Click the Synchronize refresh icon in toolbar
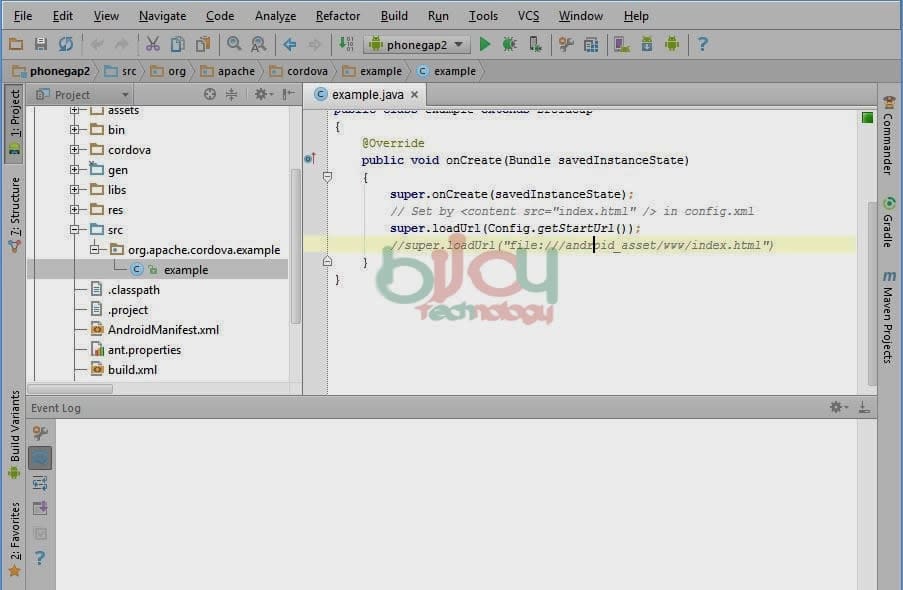 point(66,44)
